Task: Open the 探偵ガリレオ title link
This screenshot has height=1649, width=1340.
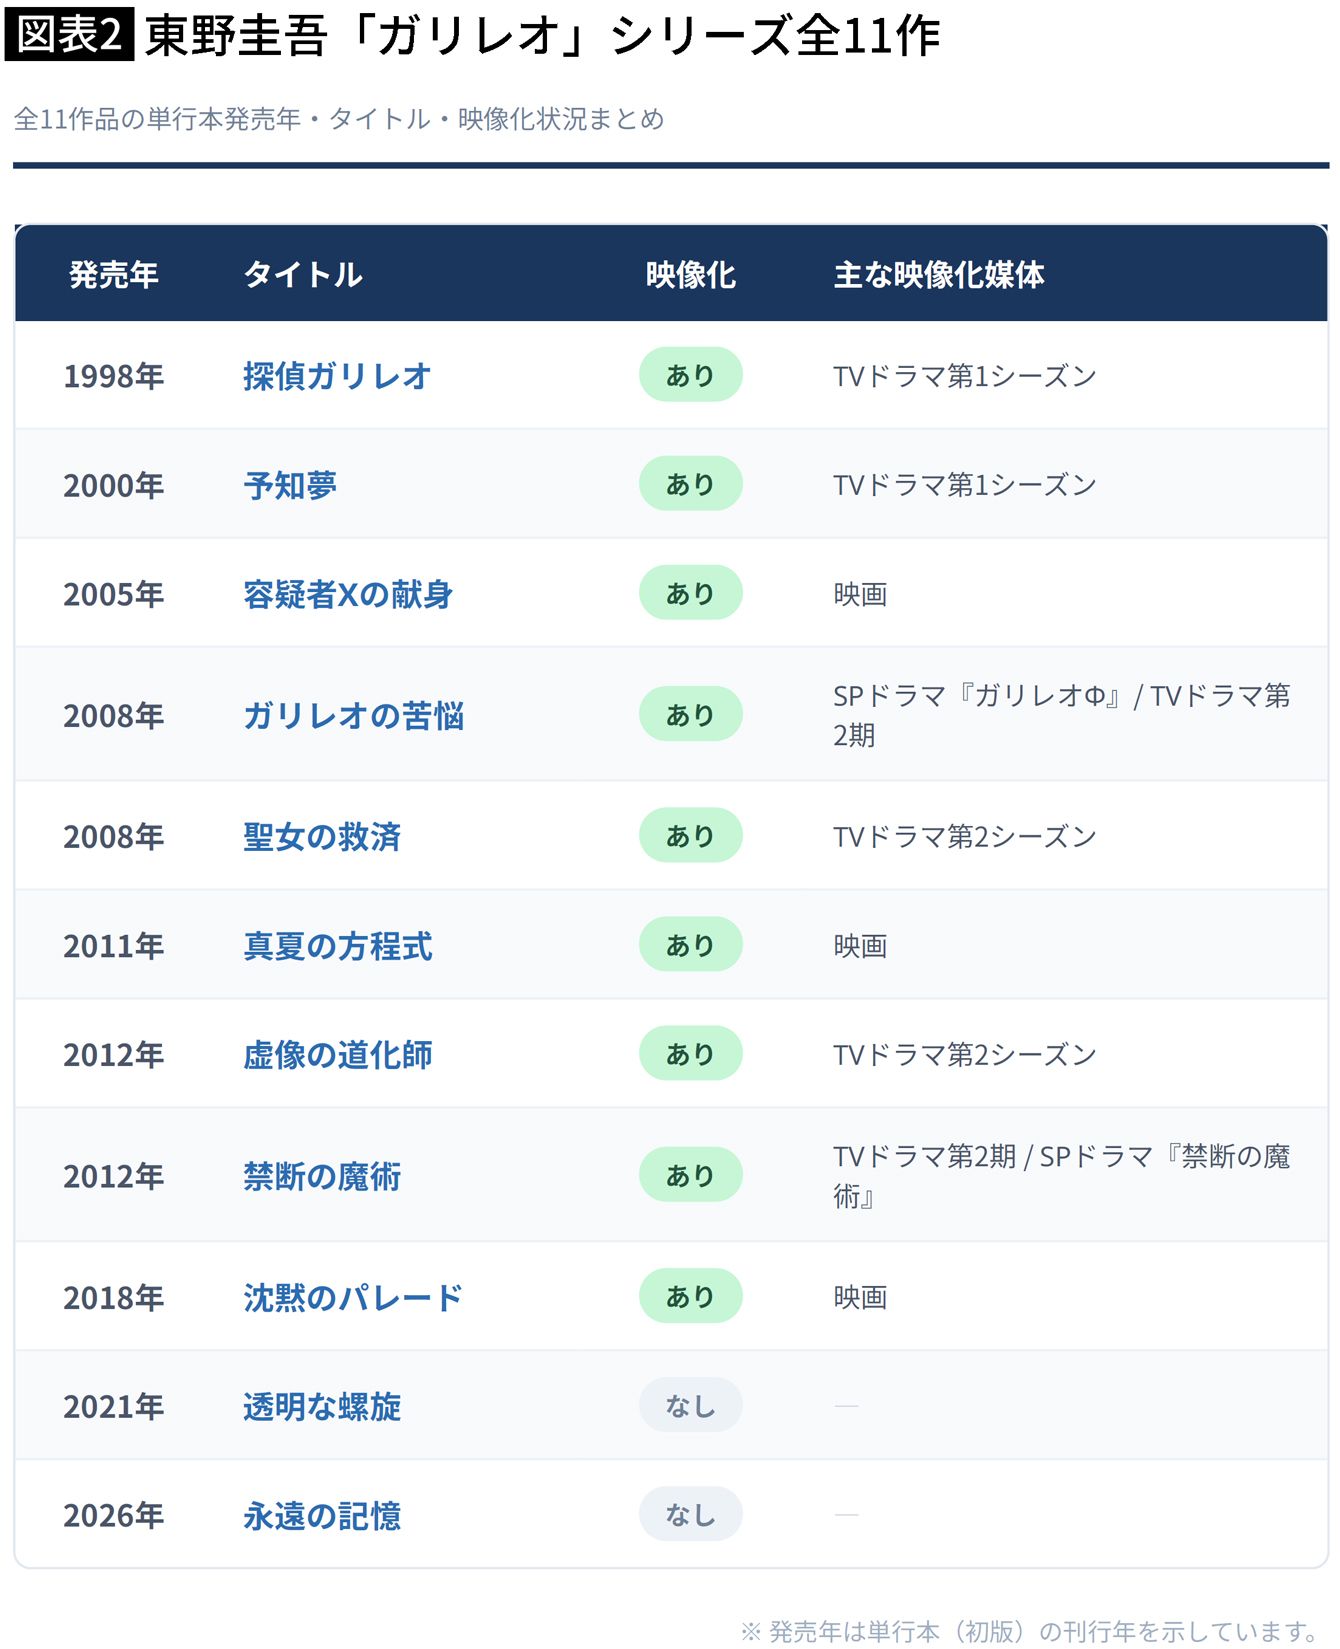Action: [x=337, y=376]
